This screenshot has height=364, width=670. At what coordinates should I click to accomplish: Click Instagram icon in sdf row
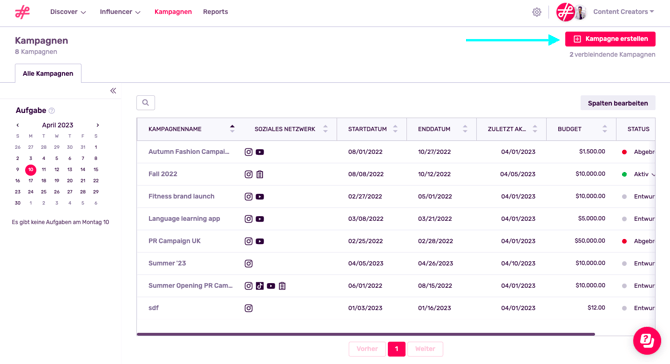pyautogui.click(x=248, y=308)
